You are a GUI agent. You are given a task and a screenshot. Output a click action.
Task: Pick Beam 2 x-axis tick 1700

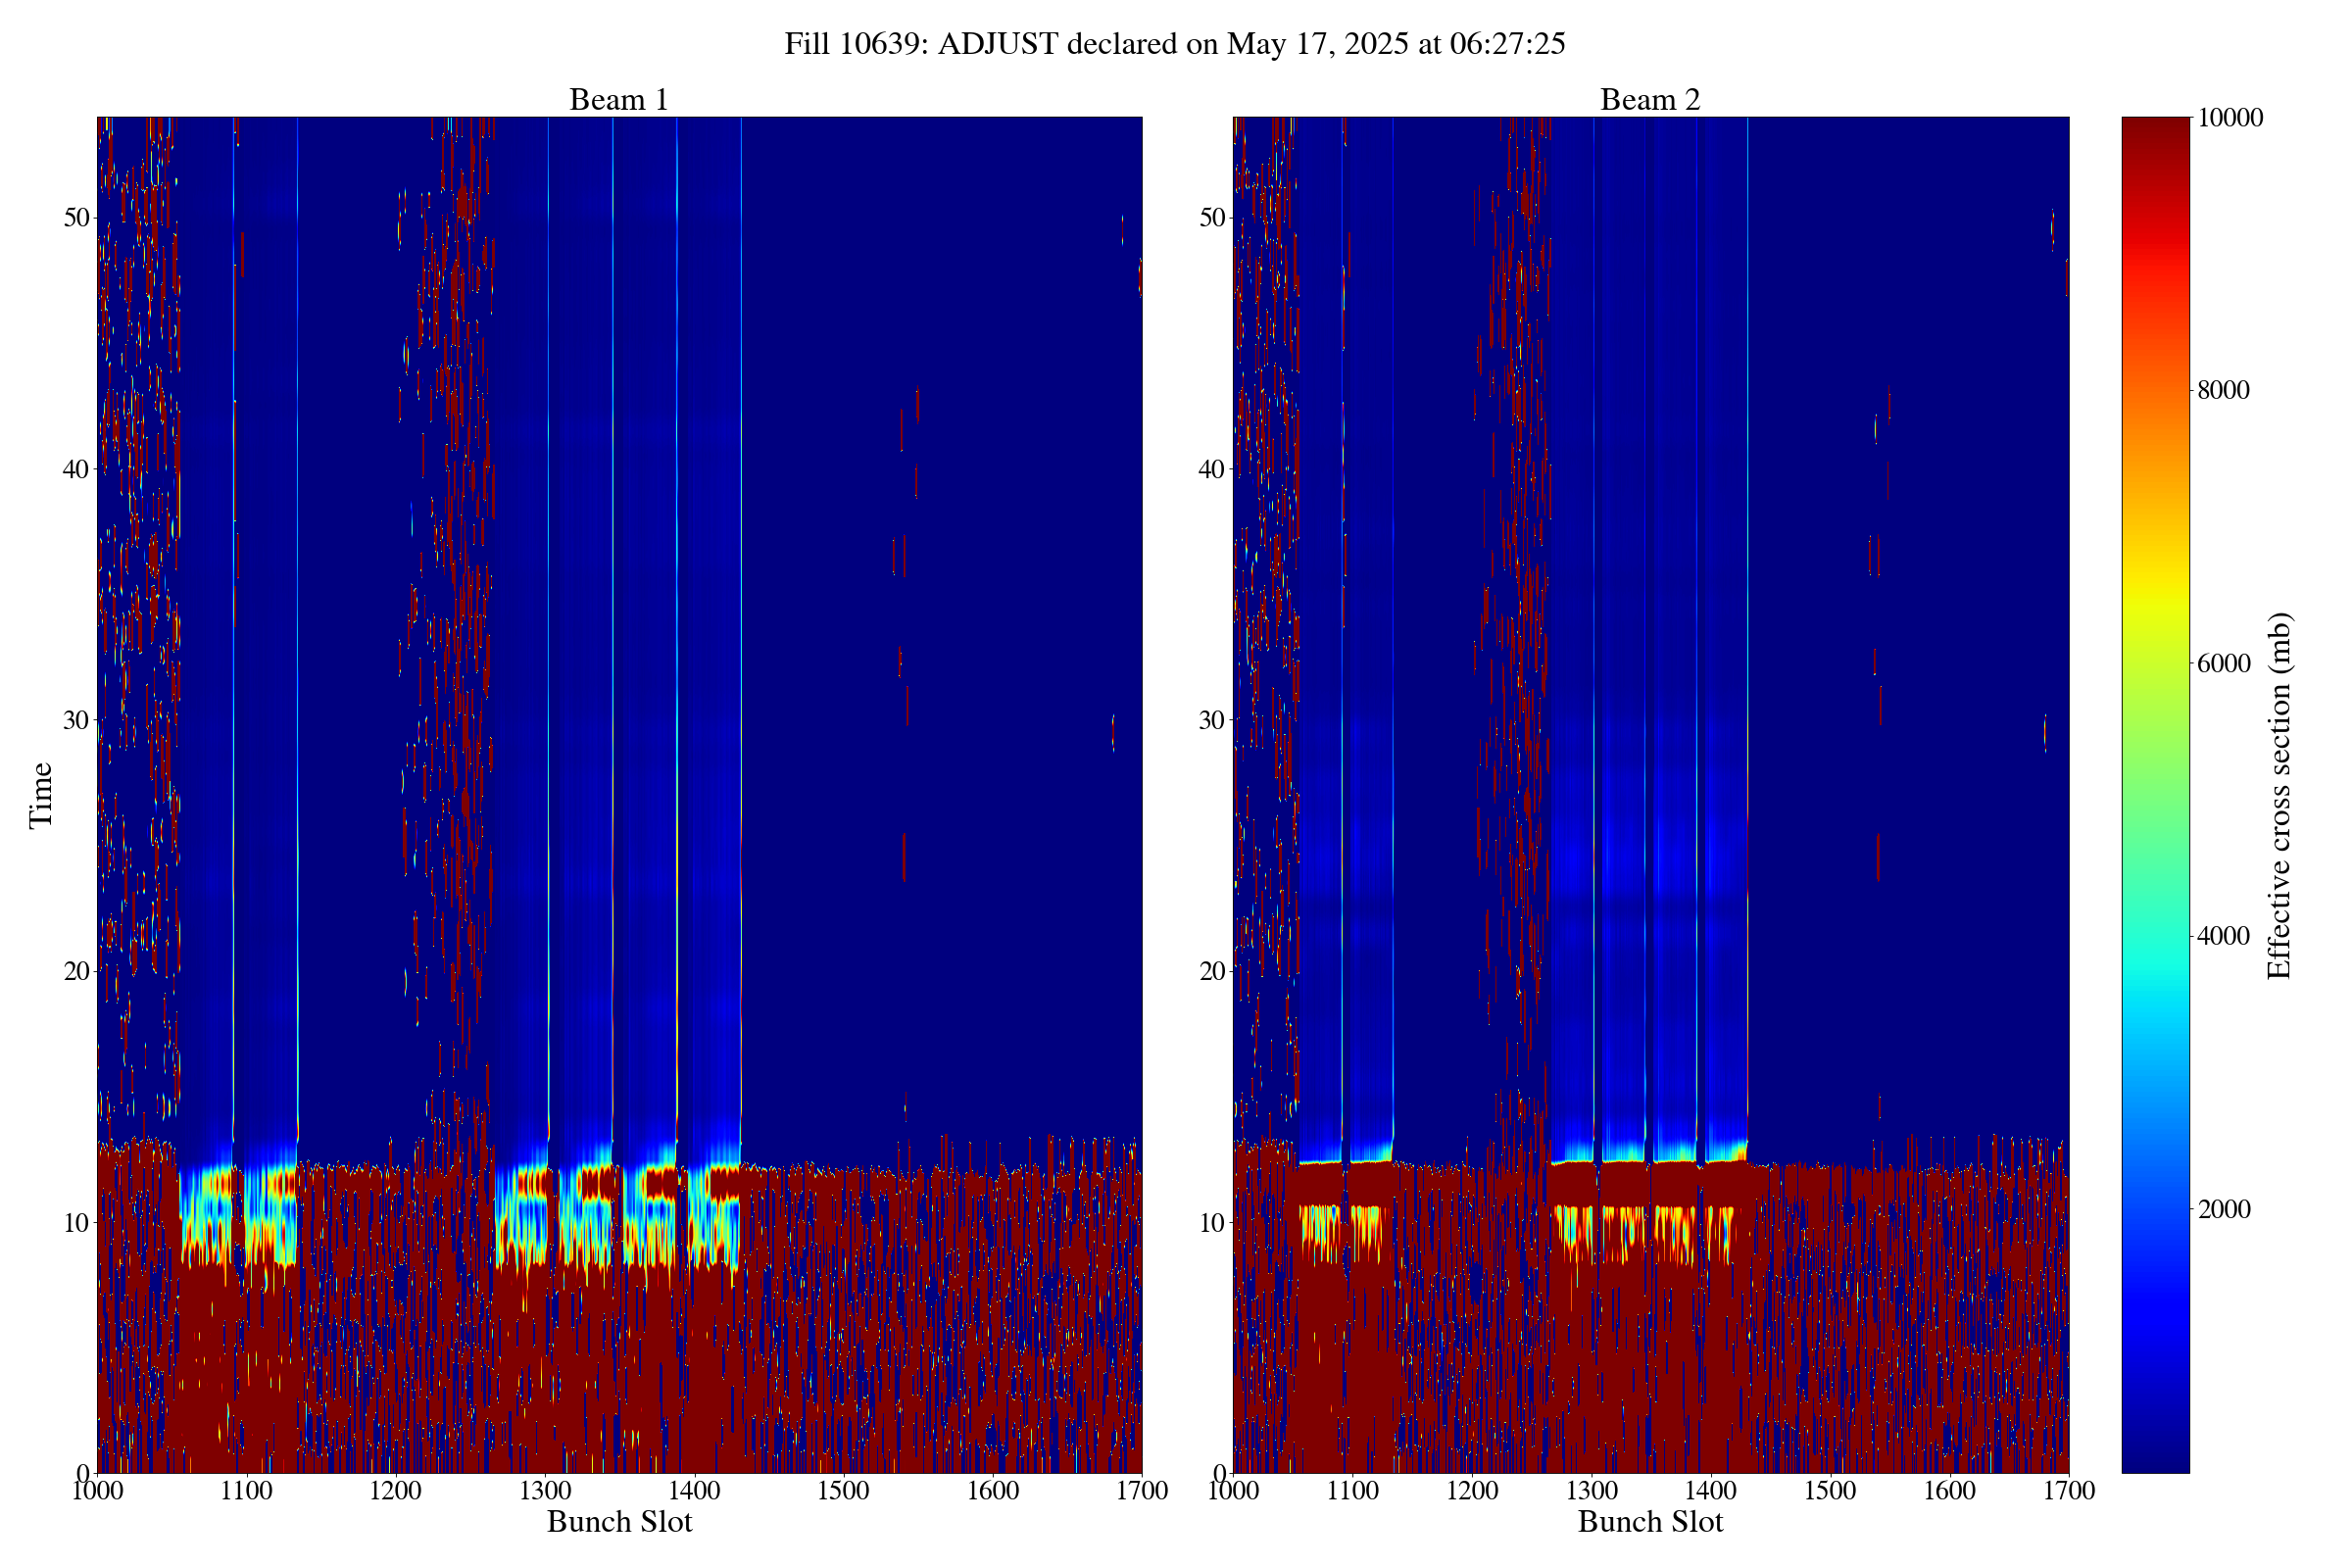click(x=2069, y=1491)
